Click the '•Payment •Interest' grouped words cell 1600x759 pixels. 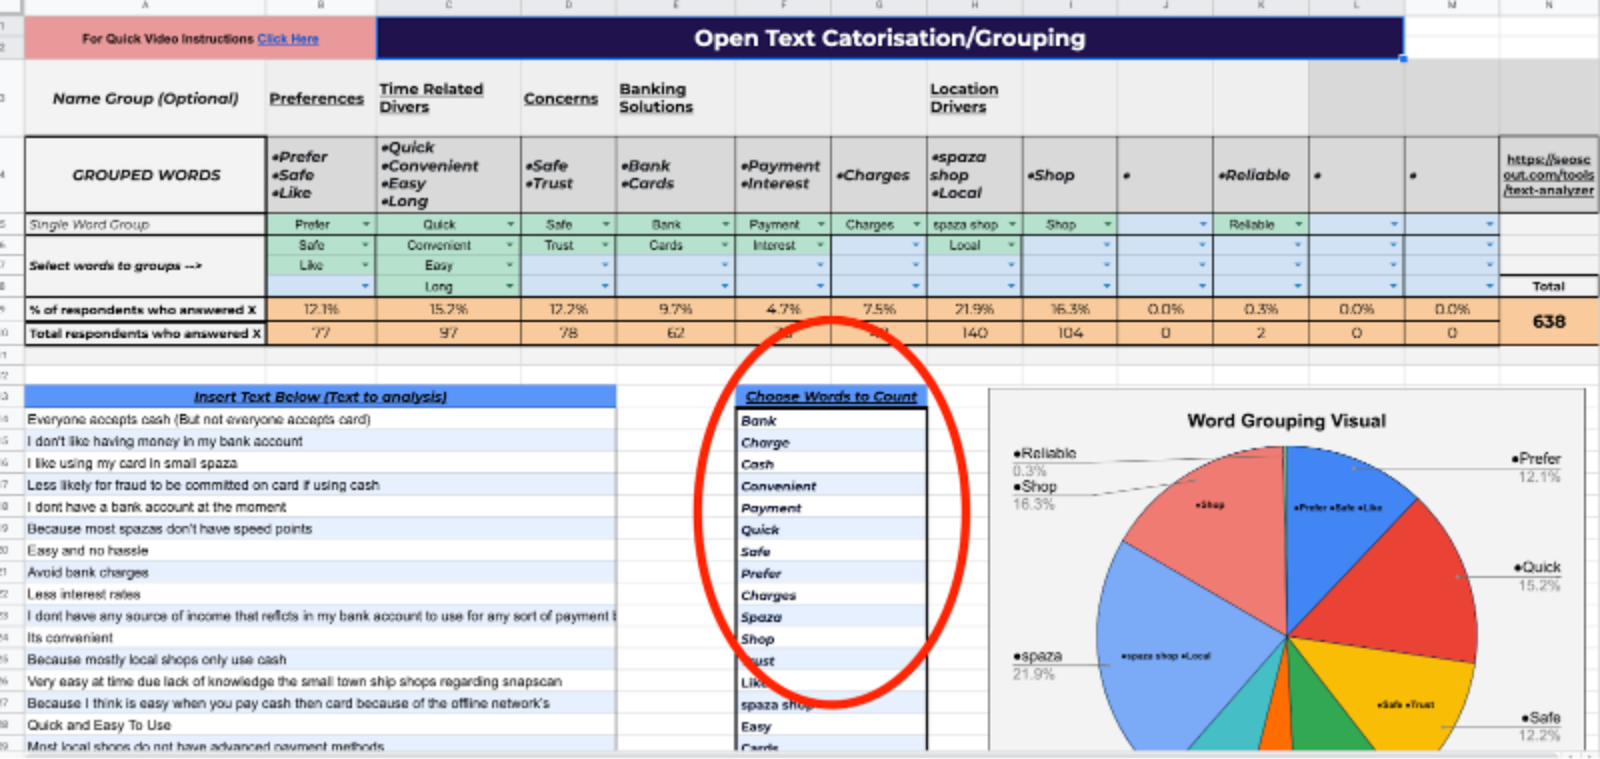783,175
